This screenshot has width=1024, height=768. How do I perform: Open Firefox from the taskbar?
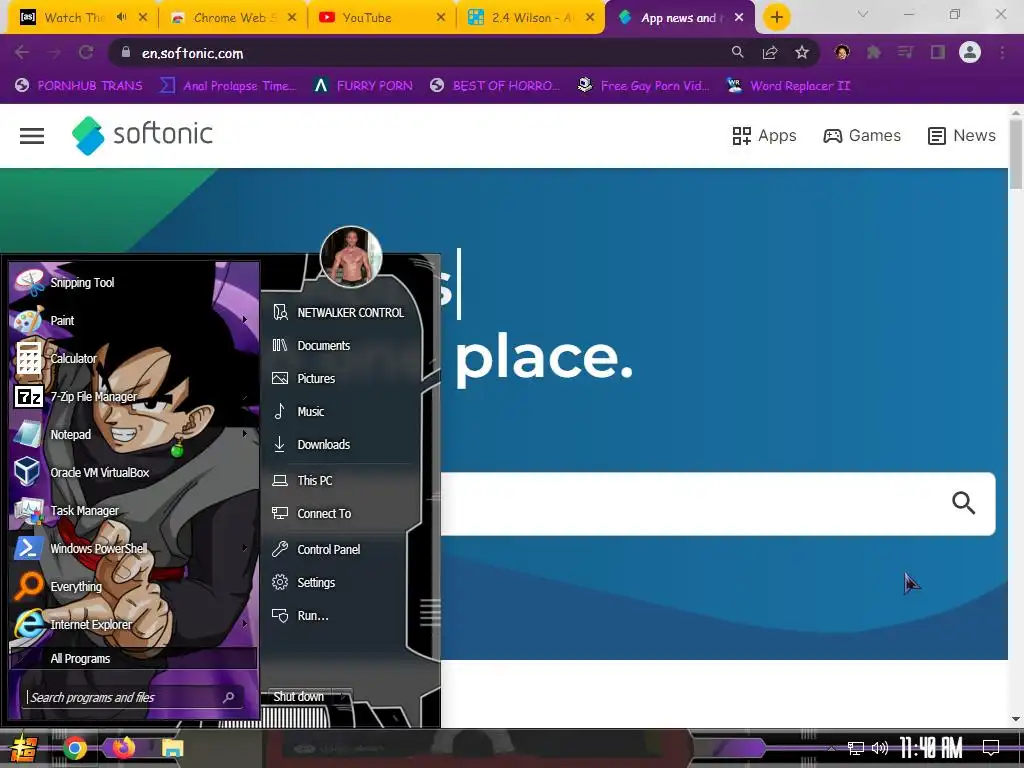coord(123,748)
